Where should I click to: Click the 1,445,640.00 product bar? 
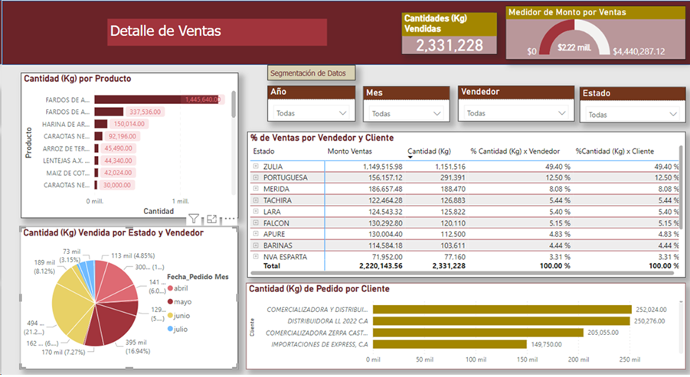pos(157,99)
